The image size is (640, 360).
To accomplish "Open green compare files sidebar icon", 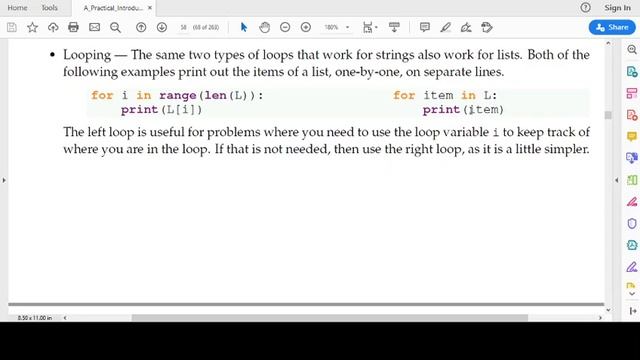I will click(632, 180).
